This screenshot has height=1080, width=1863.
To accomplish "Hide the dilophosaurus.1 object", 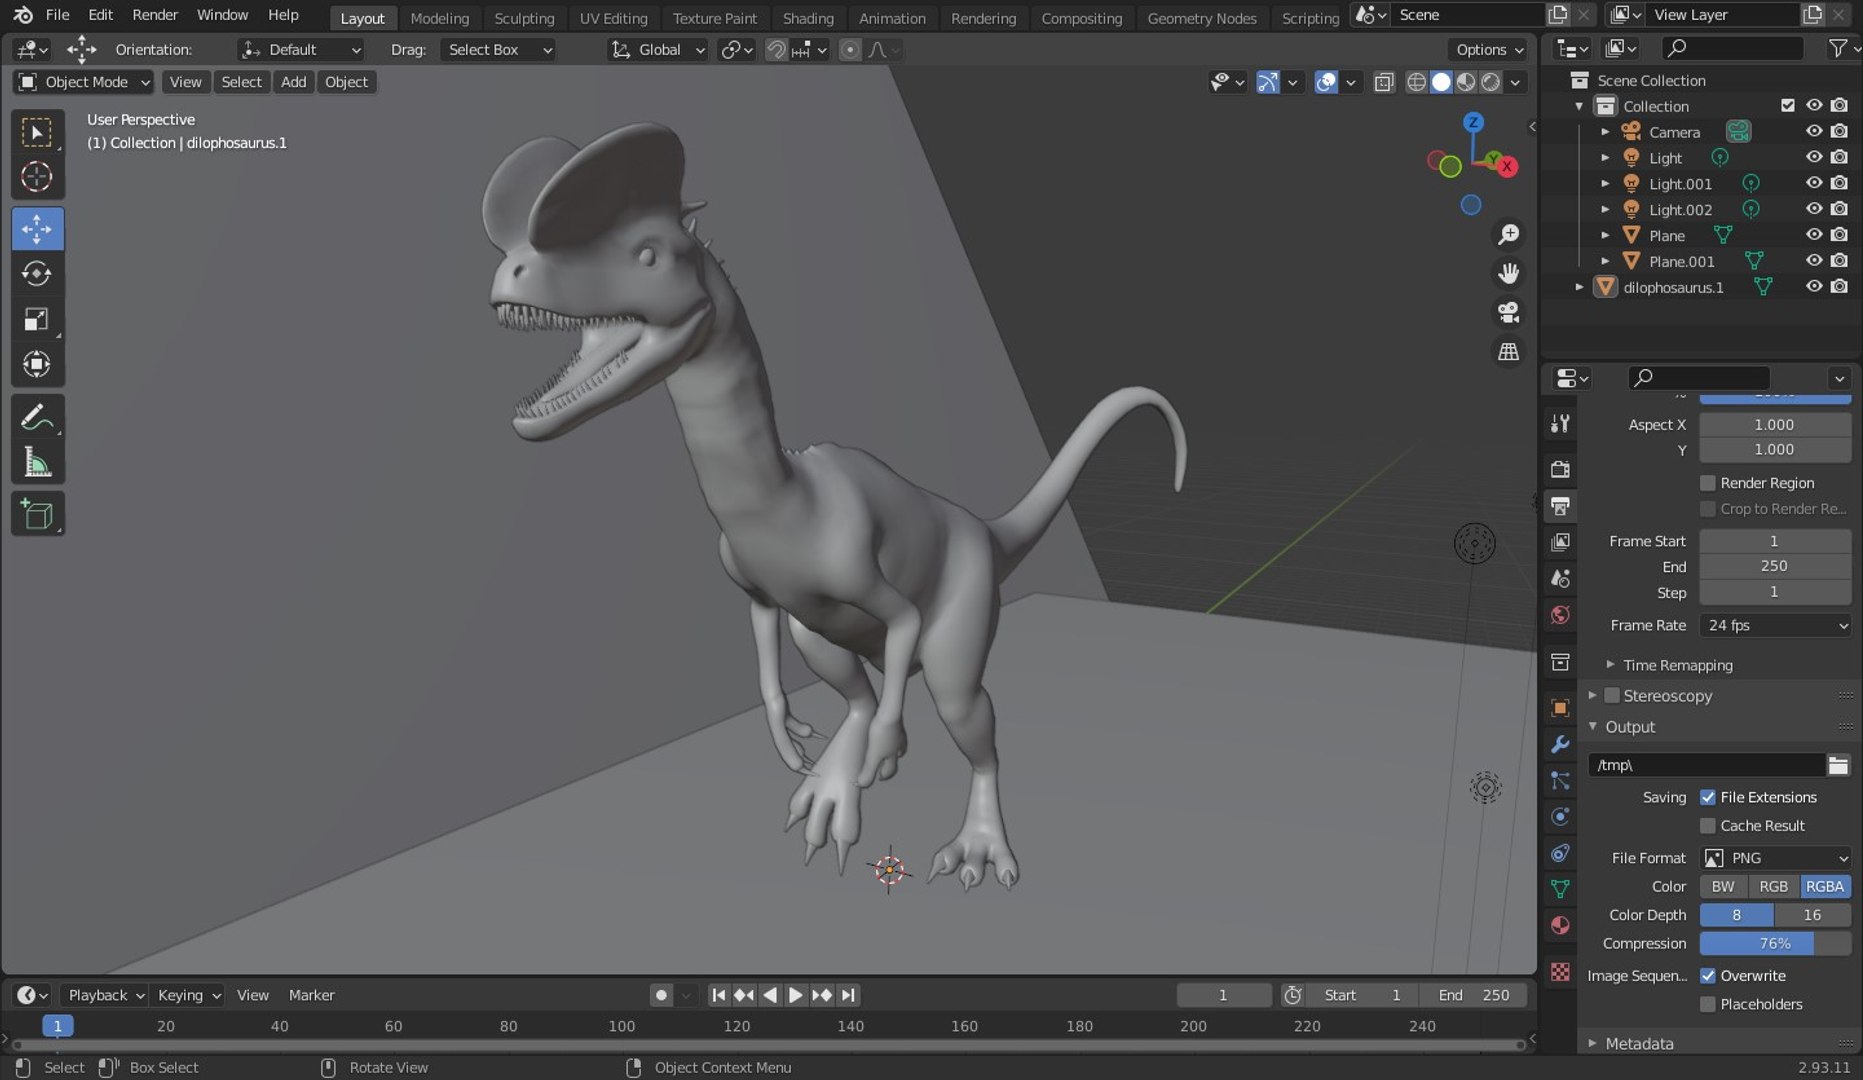I will coord(1814,287).
